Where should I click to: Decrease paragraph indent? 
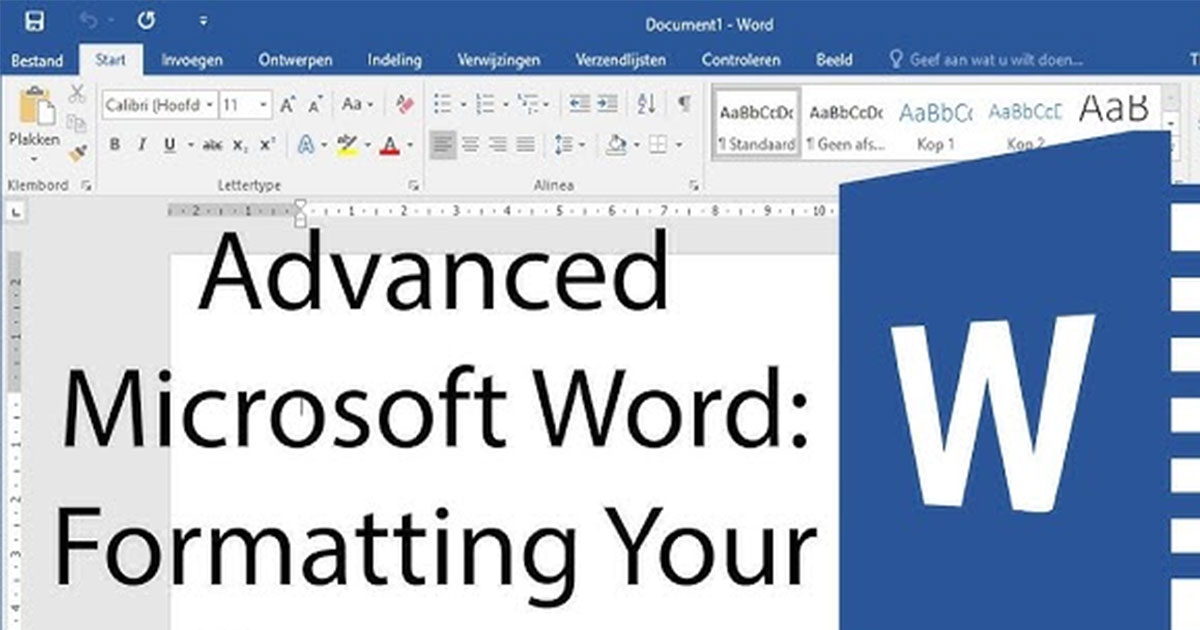click(579, 104)
